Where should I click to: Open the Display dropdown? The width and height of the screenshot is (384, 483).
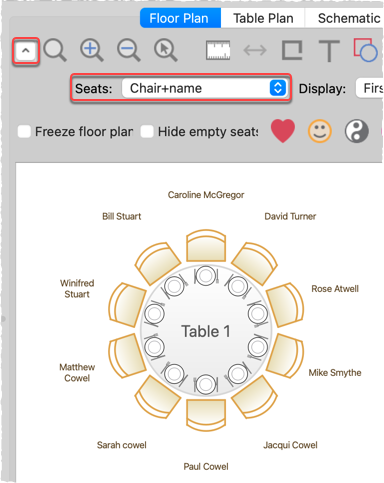pyautogui.click(x=370, y=88)
